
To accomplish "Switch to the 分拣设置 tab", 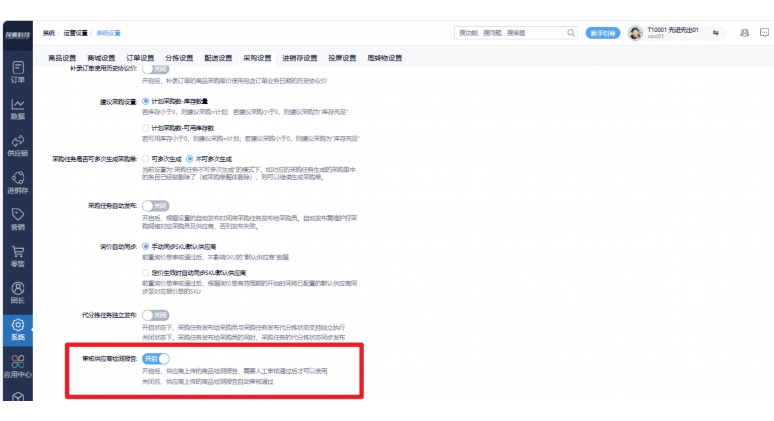I will coord(179,58).
